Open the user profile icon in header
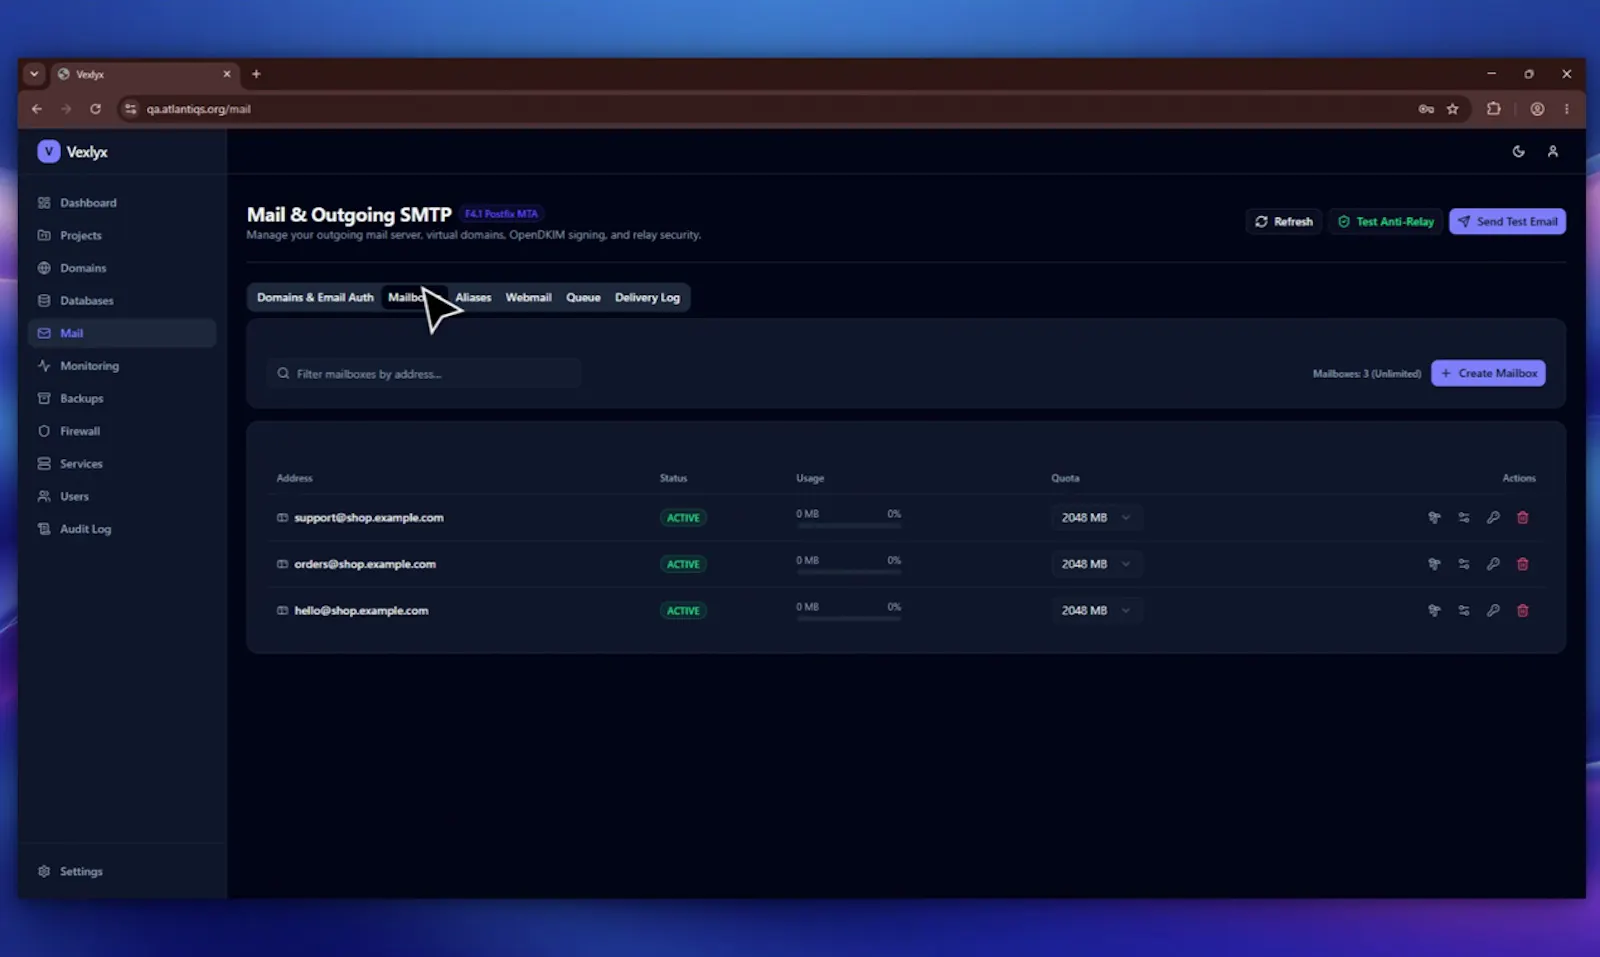This screenshot has height=957, width=1600. point(1553,152)
